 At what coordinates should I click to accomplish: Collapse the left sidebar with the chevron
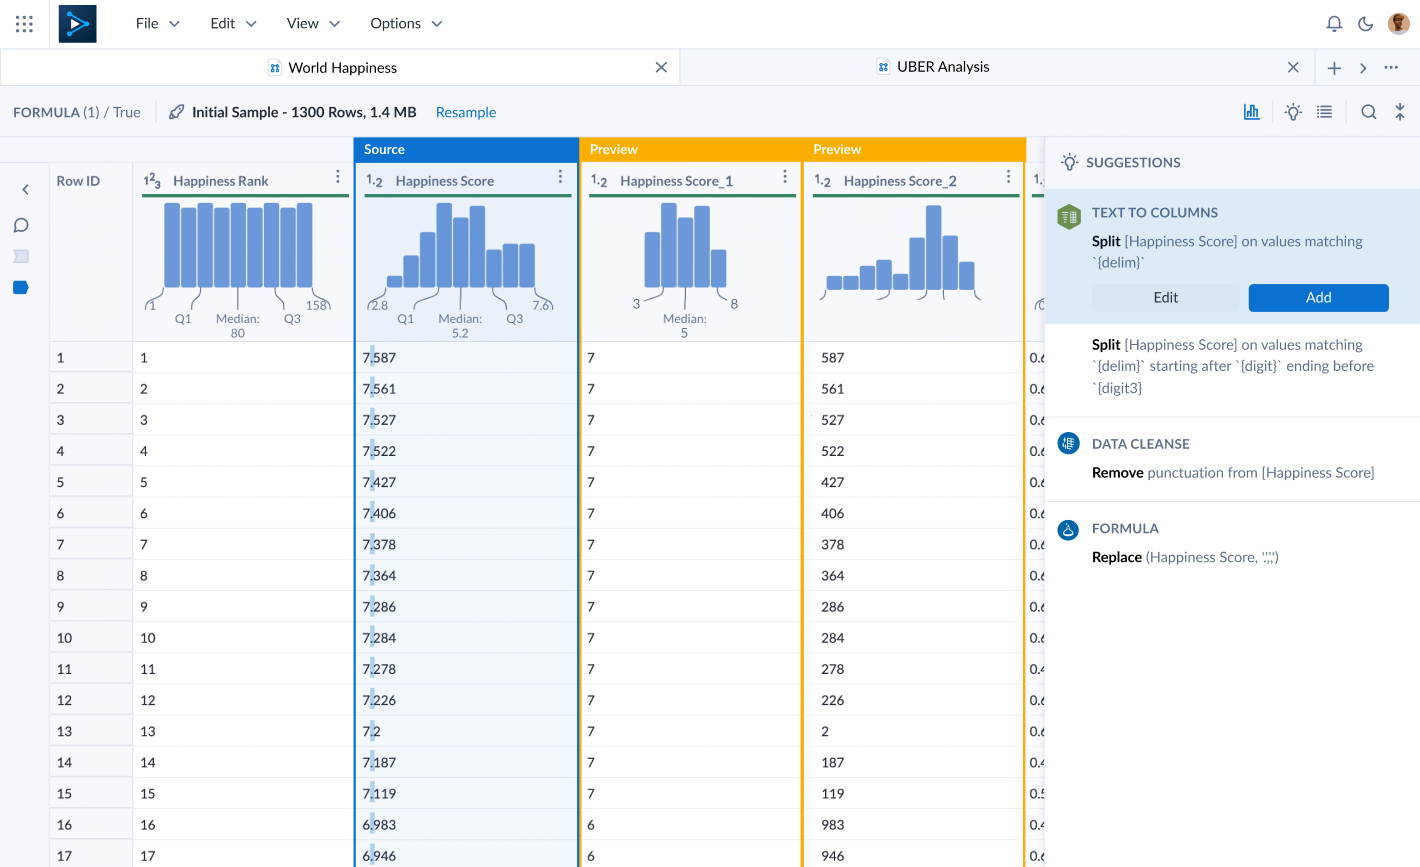24,189
